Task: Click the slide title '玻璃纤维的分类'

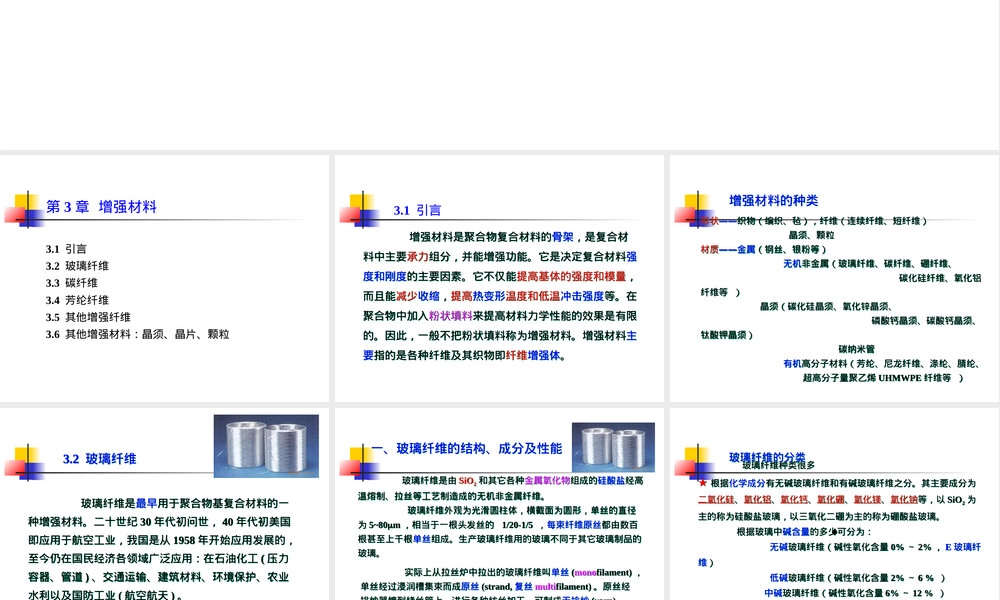Action: pos(767,457)
